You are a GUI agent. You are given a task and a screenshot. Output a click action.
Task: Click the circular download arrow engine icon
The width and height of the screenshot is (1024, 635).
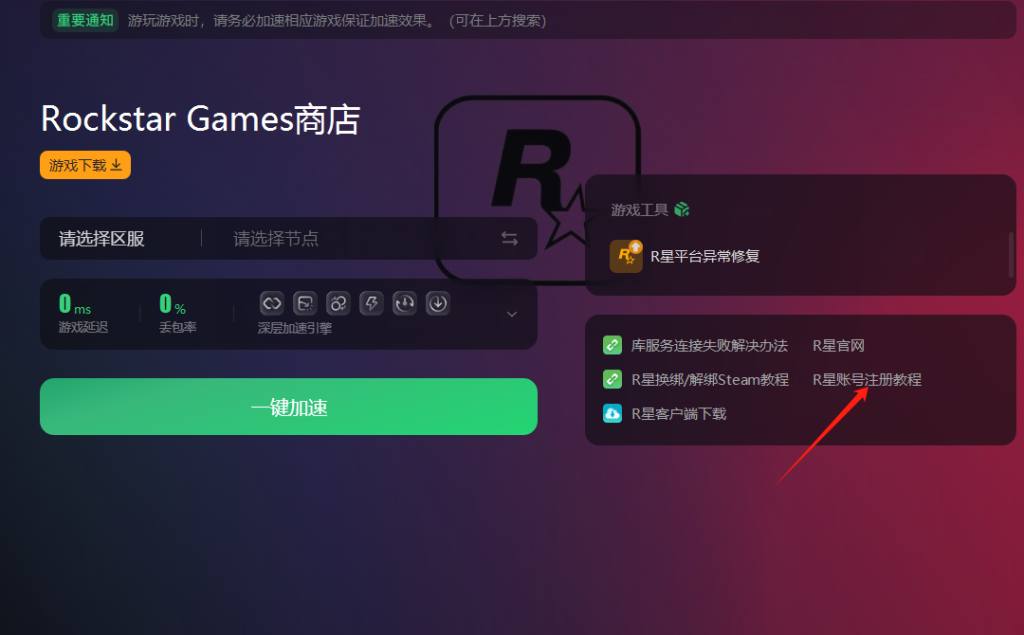tap(438, 303)
